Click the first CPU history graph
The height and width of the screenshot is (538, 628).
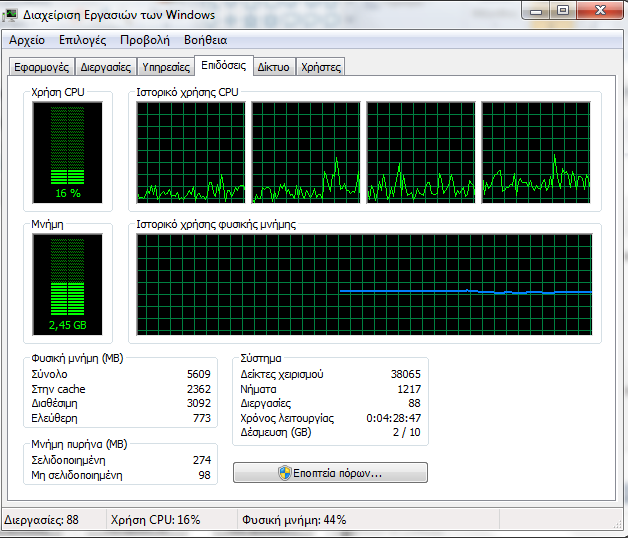point(191,152)
